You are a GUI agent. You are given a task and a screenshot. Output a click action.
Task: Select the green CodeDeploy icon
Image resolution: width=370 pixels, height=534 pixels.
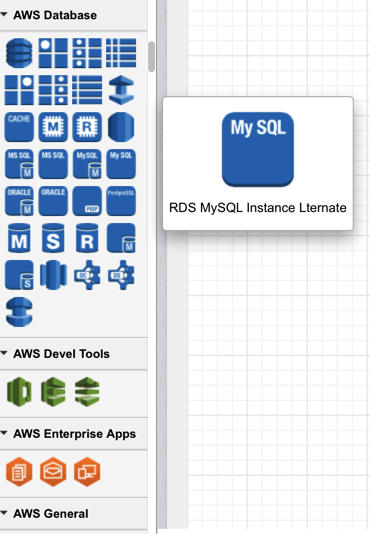point(53,392)
